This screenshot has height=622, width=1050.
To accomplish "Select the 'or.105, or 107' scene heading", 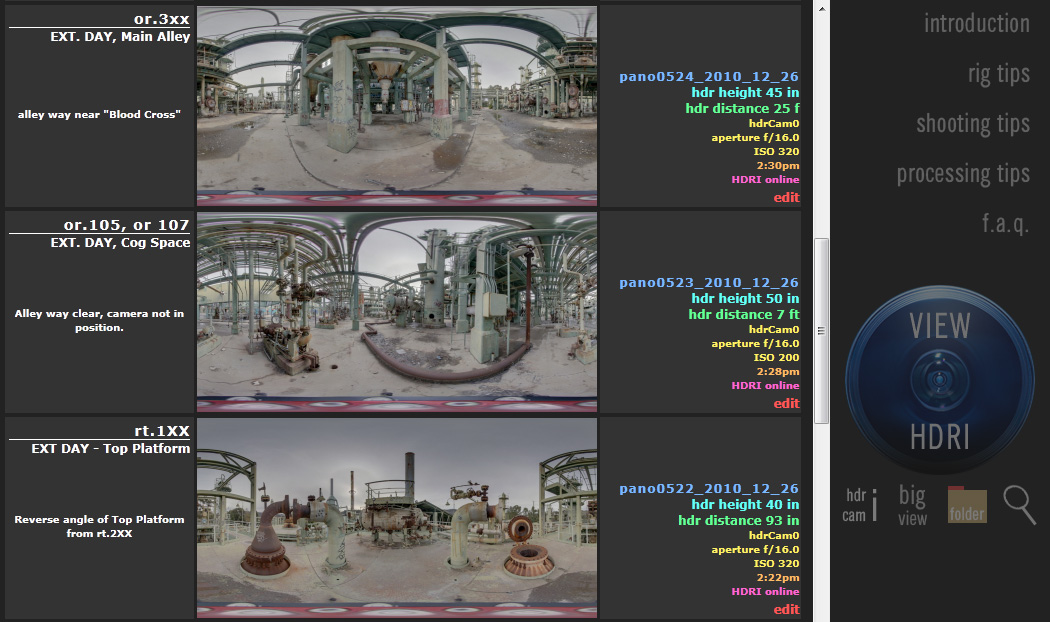I will point(127,226).
